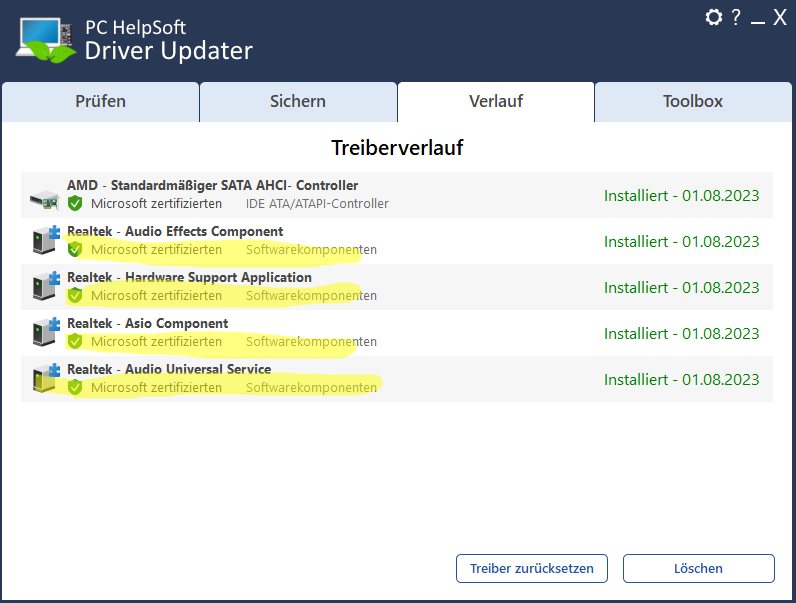796x603 pixels.
Task: Select the AMD Standardmäßiger SATA AHCI-Controller entry
Action: (x=397, y=195)
